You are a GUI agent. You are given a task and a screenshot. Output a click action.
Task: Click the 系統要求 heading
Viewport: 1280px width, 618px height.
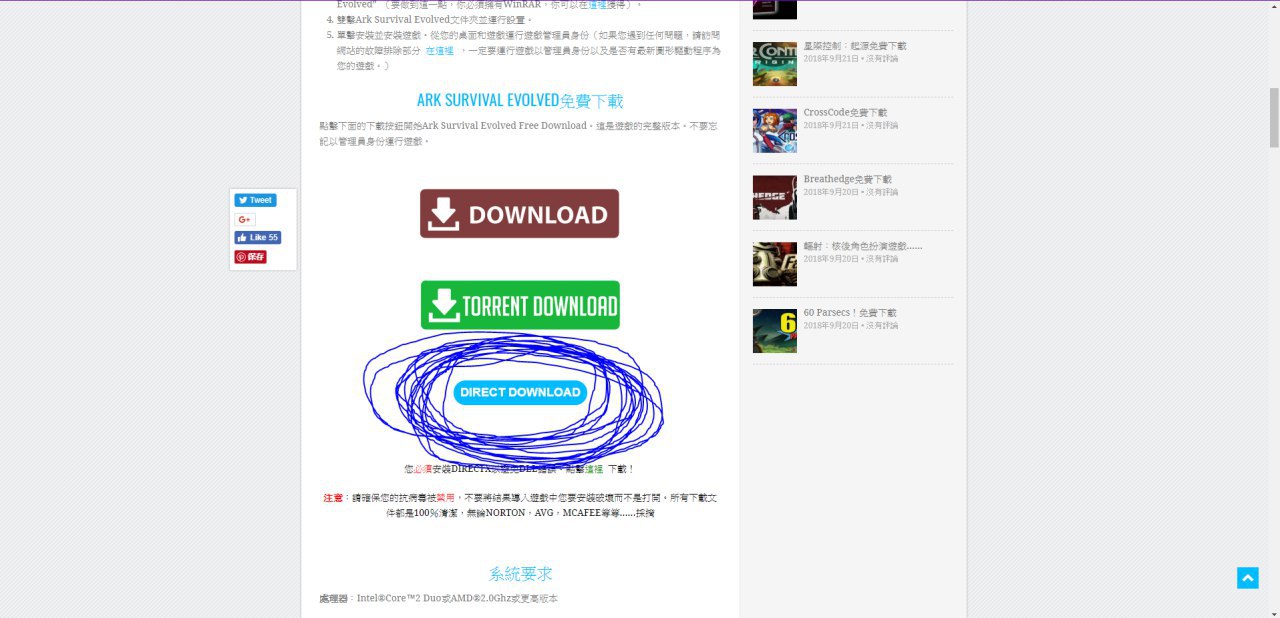point(520,574)
